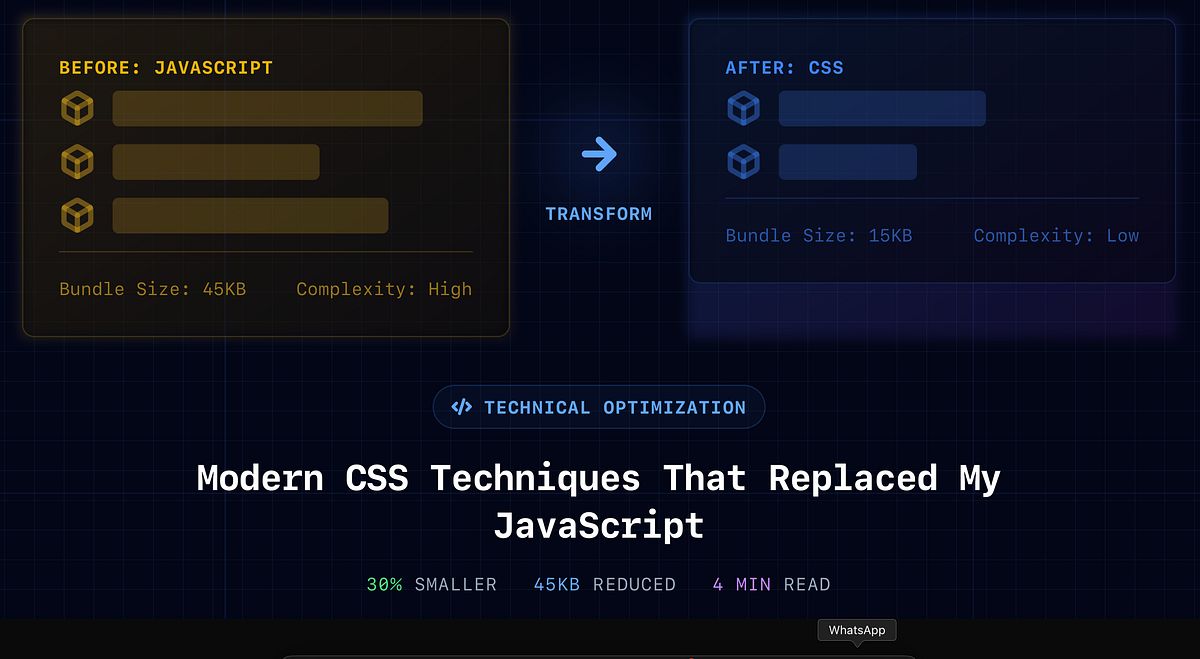Toggle the Before: JavaScript comparison panel
This screenshot has width=1200, height=659.
tap(265, 177)
